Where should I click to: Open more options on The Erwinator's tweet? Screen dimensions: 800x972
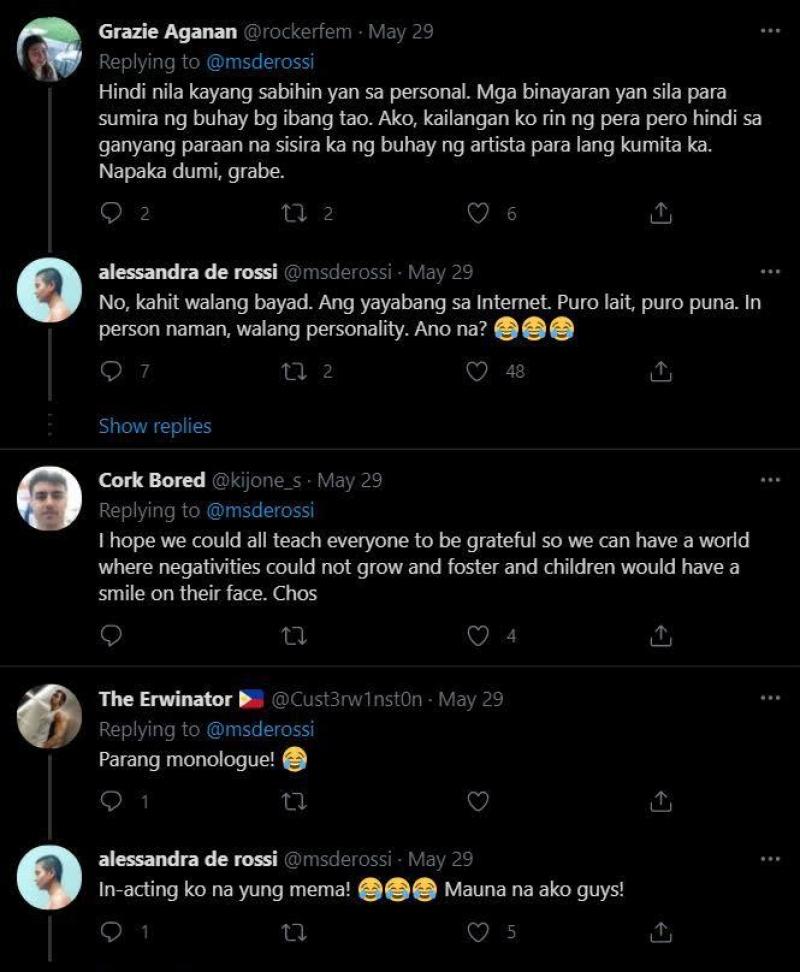tap(770, 698)
